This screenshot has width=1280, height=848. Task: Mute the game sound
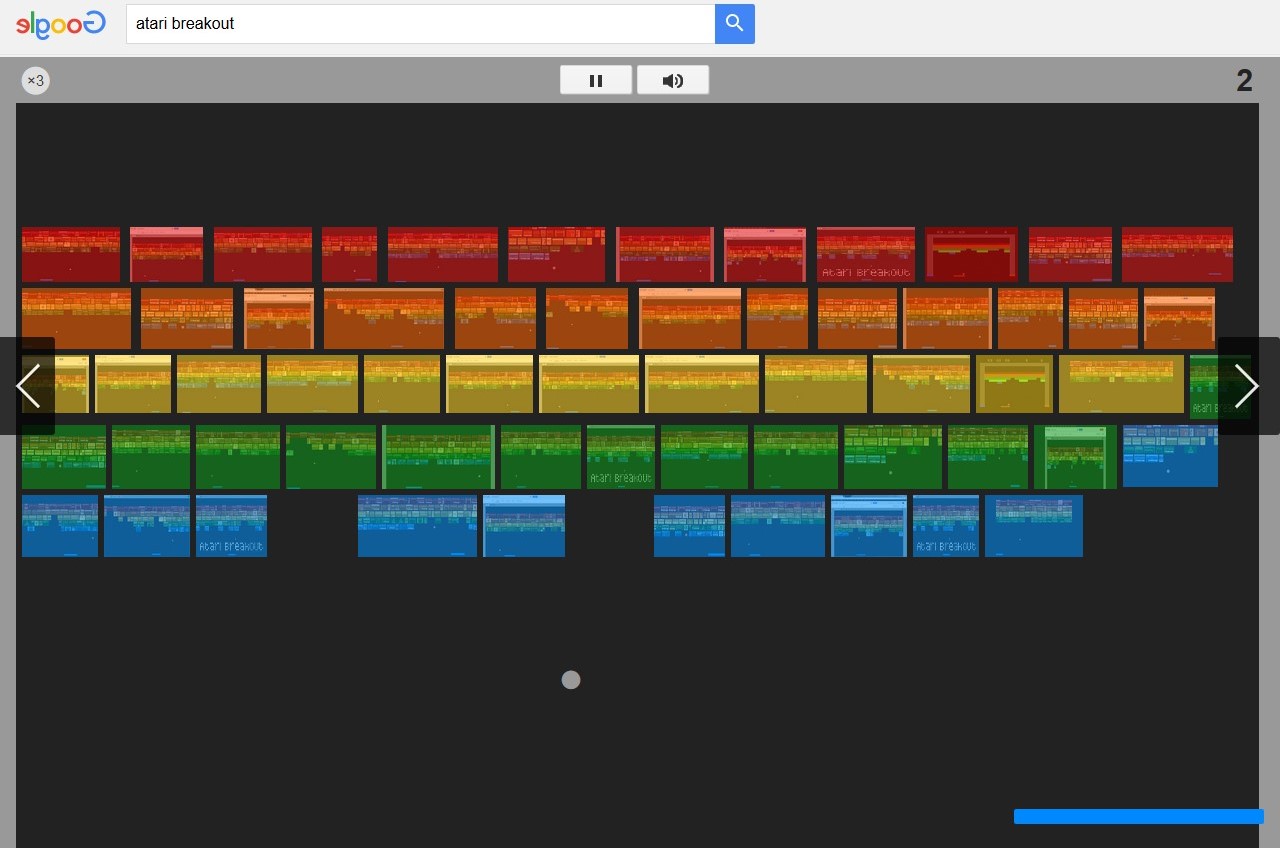coord(673,80)
